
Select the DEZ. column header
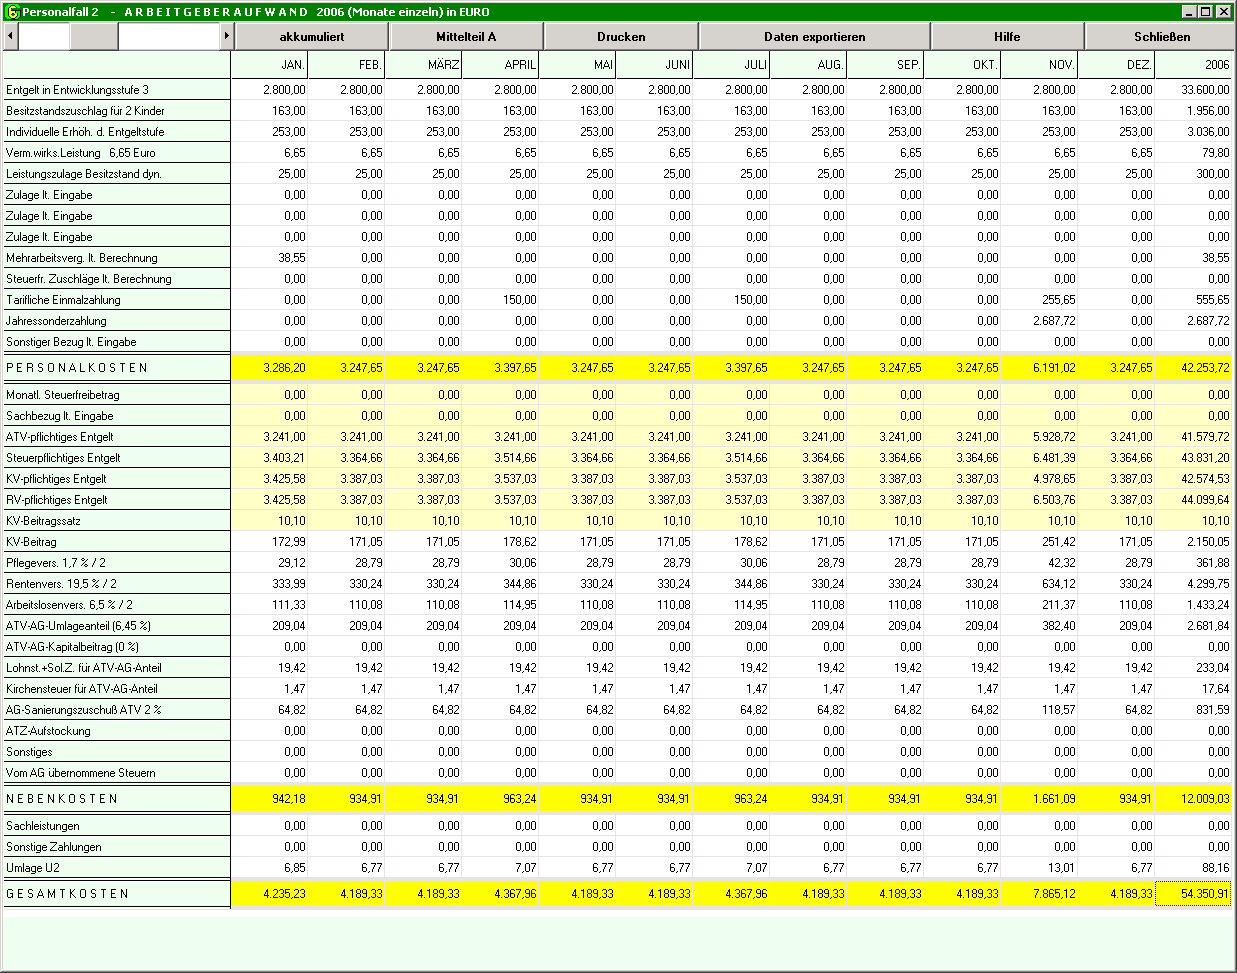pos(1117,65)
